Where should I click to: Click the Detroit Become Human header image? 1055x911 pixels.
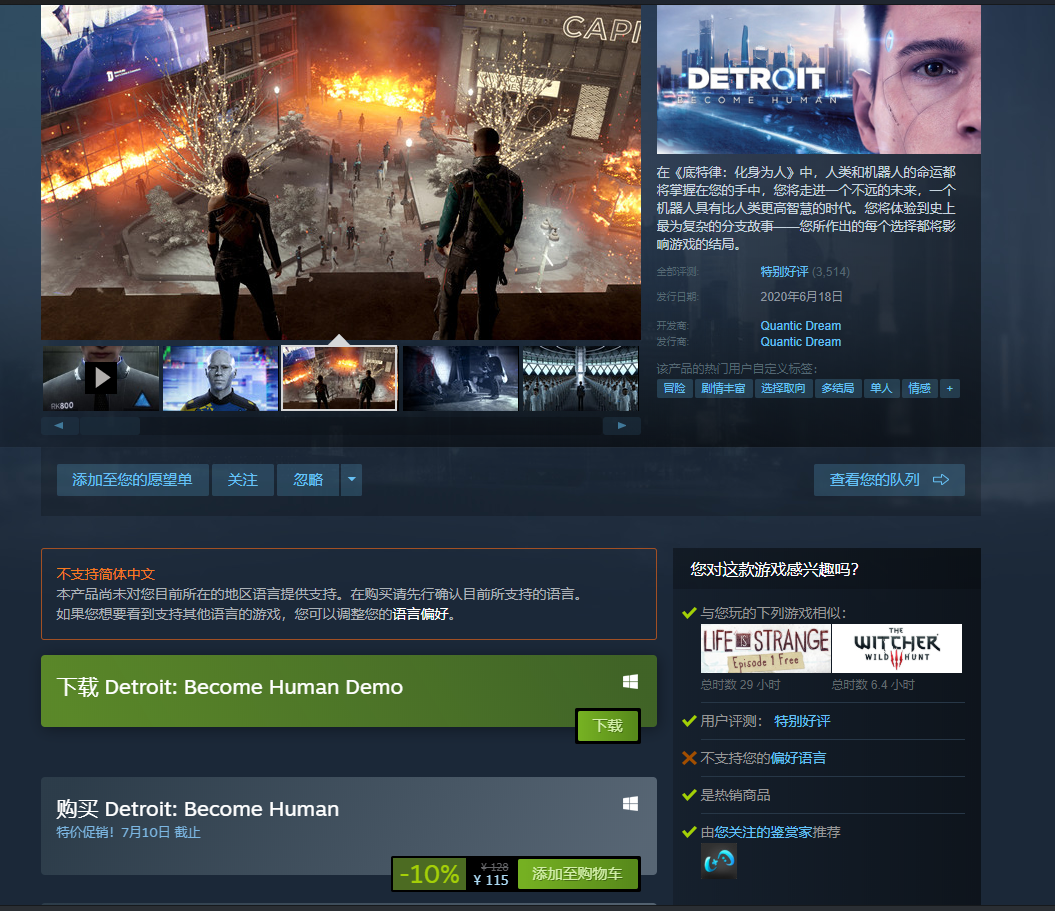tap(818, 79)
